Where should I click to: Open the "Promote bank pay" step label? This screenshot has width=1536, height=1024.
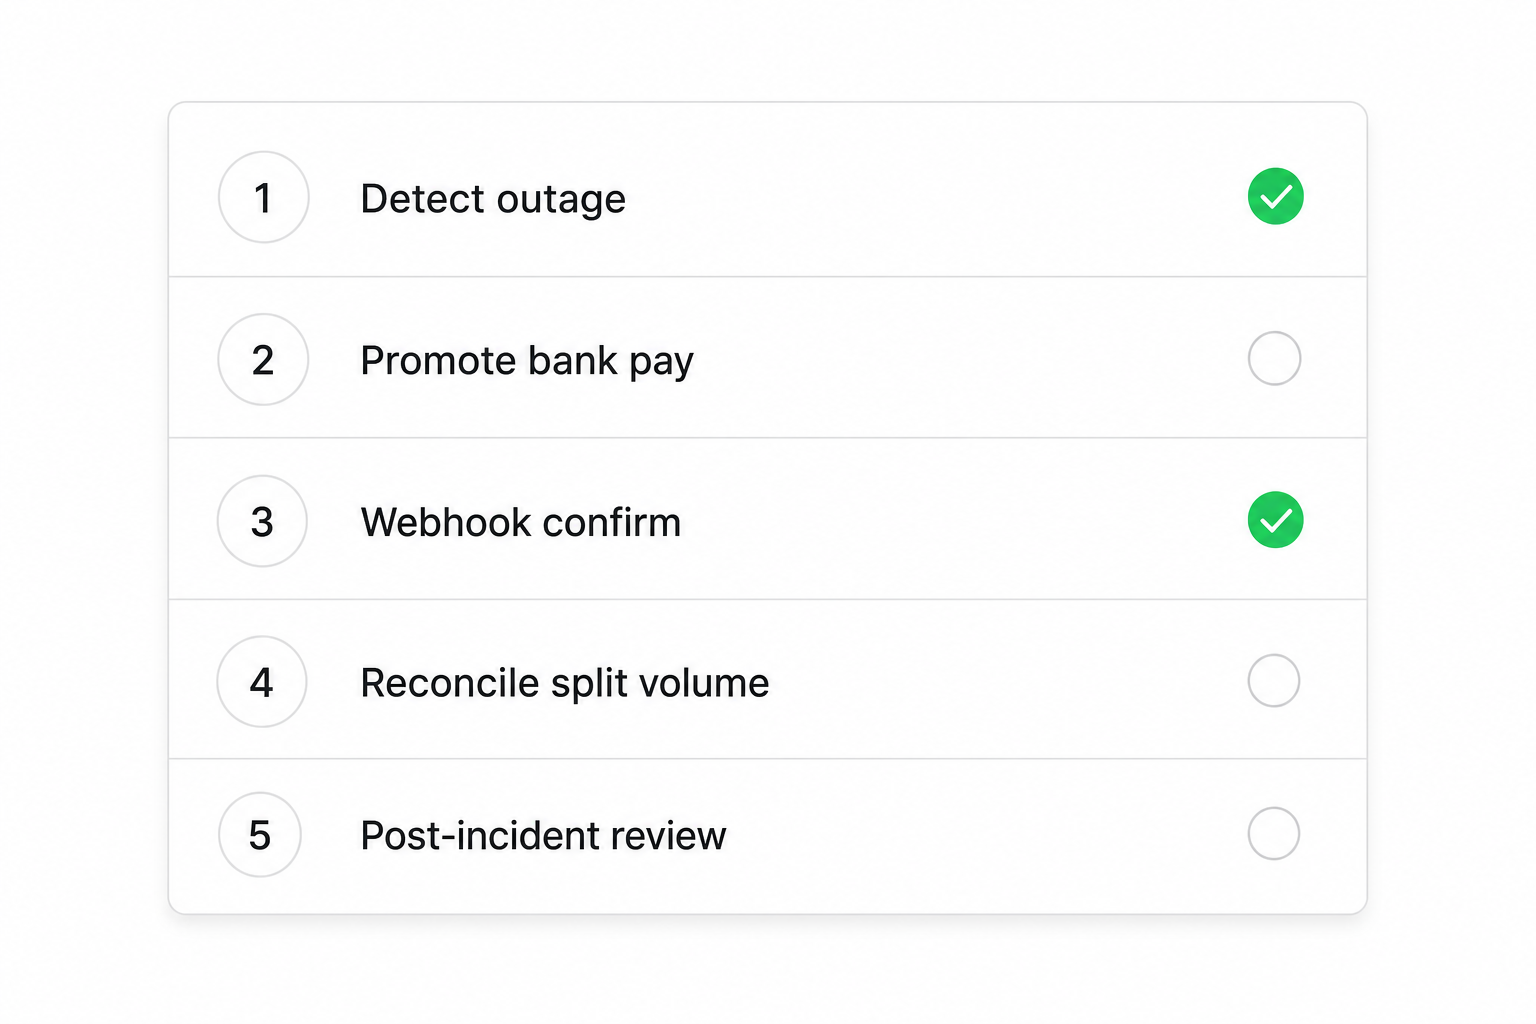(x=527, y=361)
